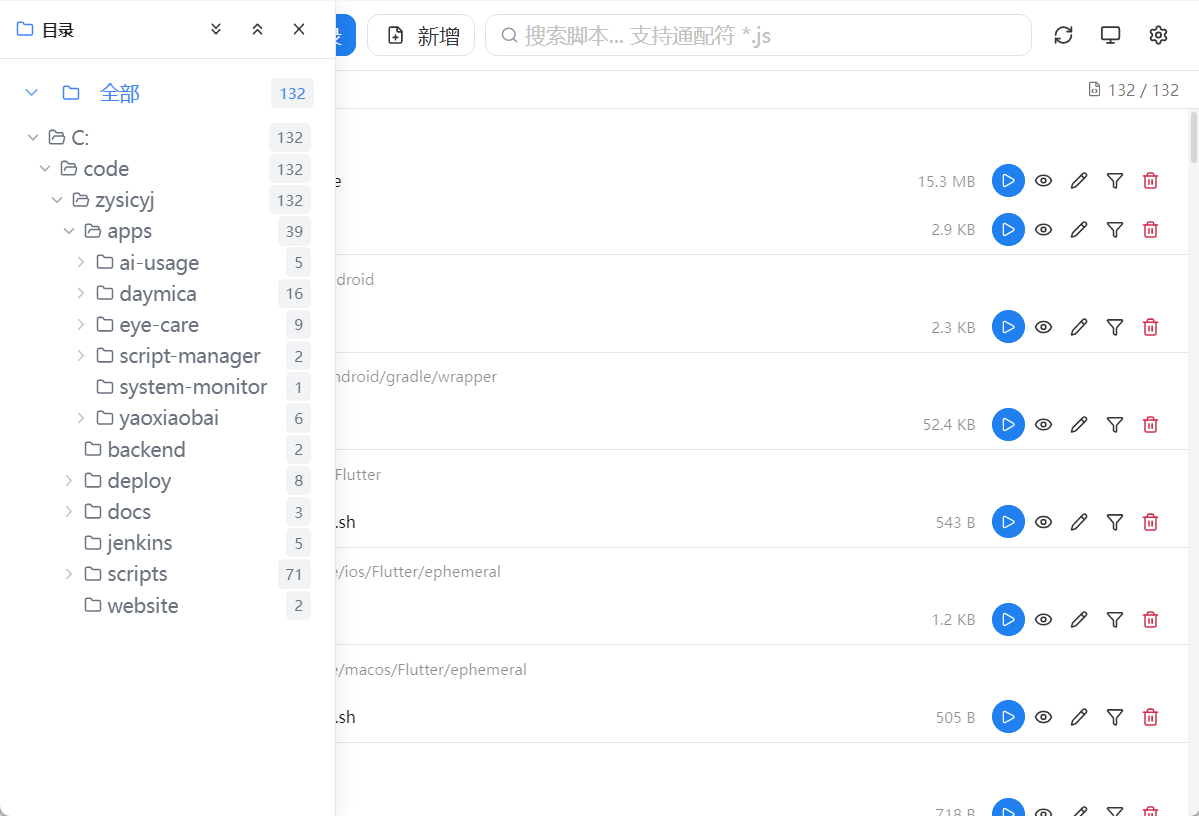This screenshot has width=1199, height=816.
Task: Edit the 2.9 KB script with pencil icon
Action: point(1079,229)
